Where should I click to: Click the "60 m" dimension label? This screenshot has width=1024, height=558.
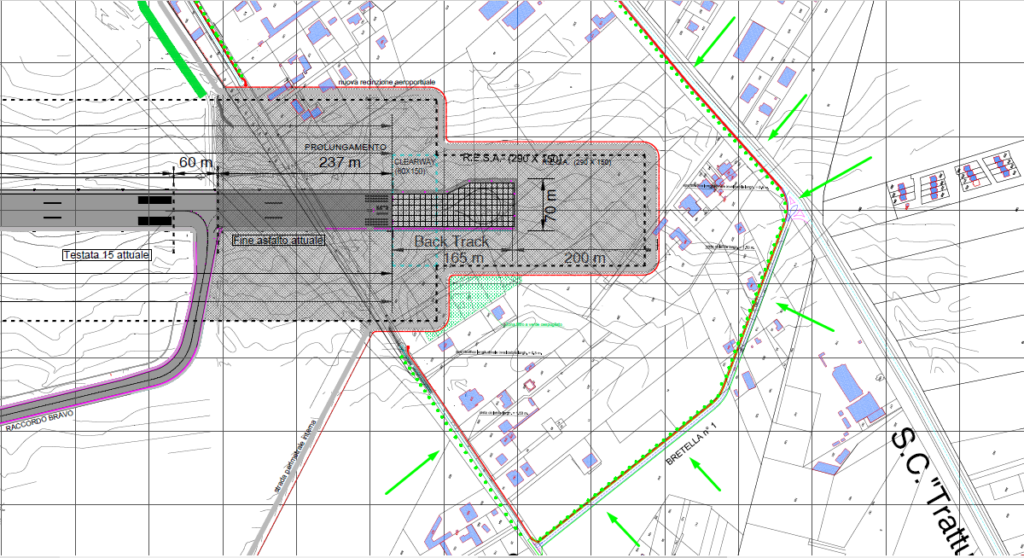pyautogui.click(x=196, y=161)
